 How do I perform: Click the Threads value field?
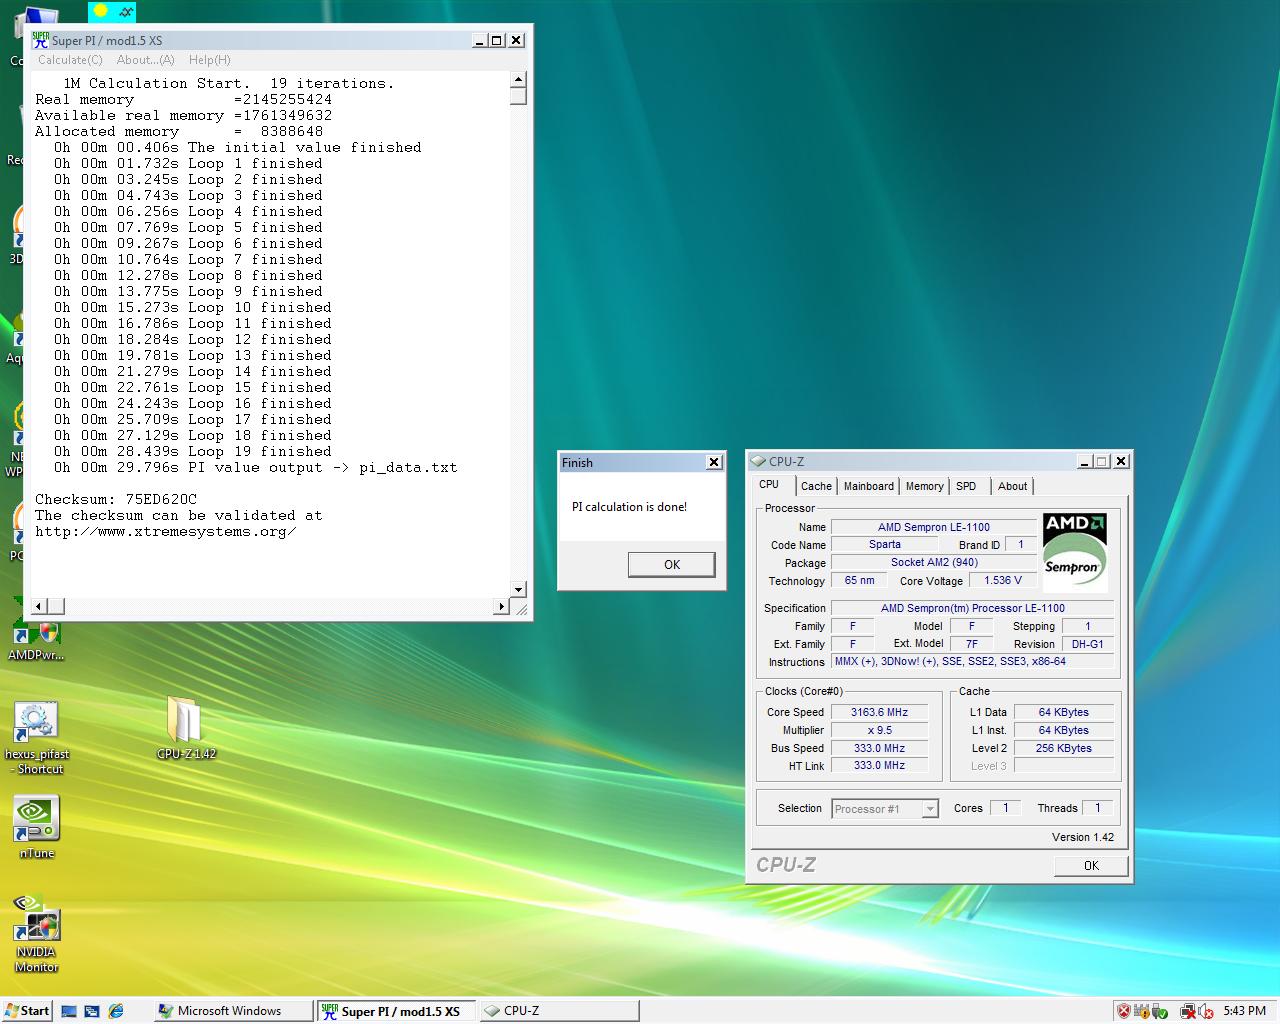1097,808
